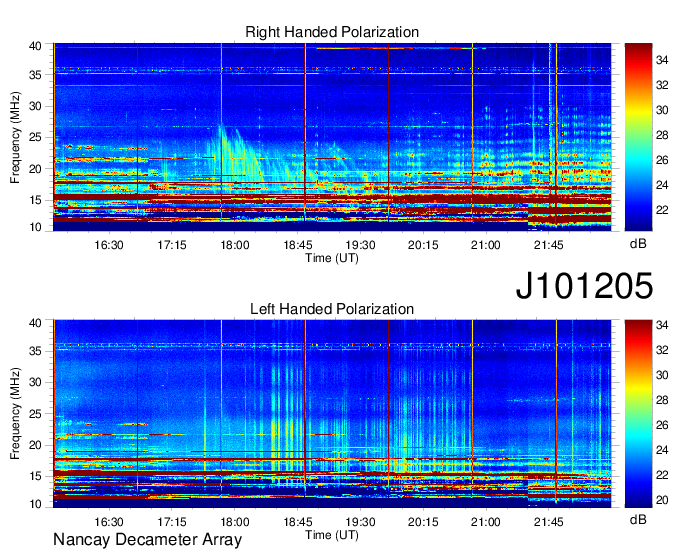Click the 21:45 time tick under Right Handed plot
Image resolution: width=680 pixels, height=552 pixels.
point(549,245)
